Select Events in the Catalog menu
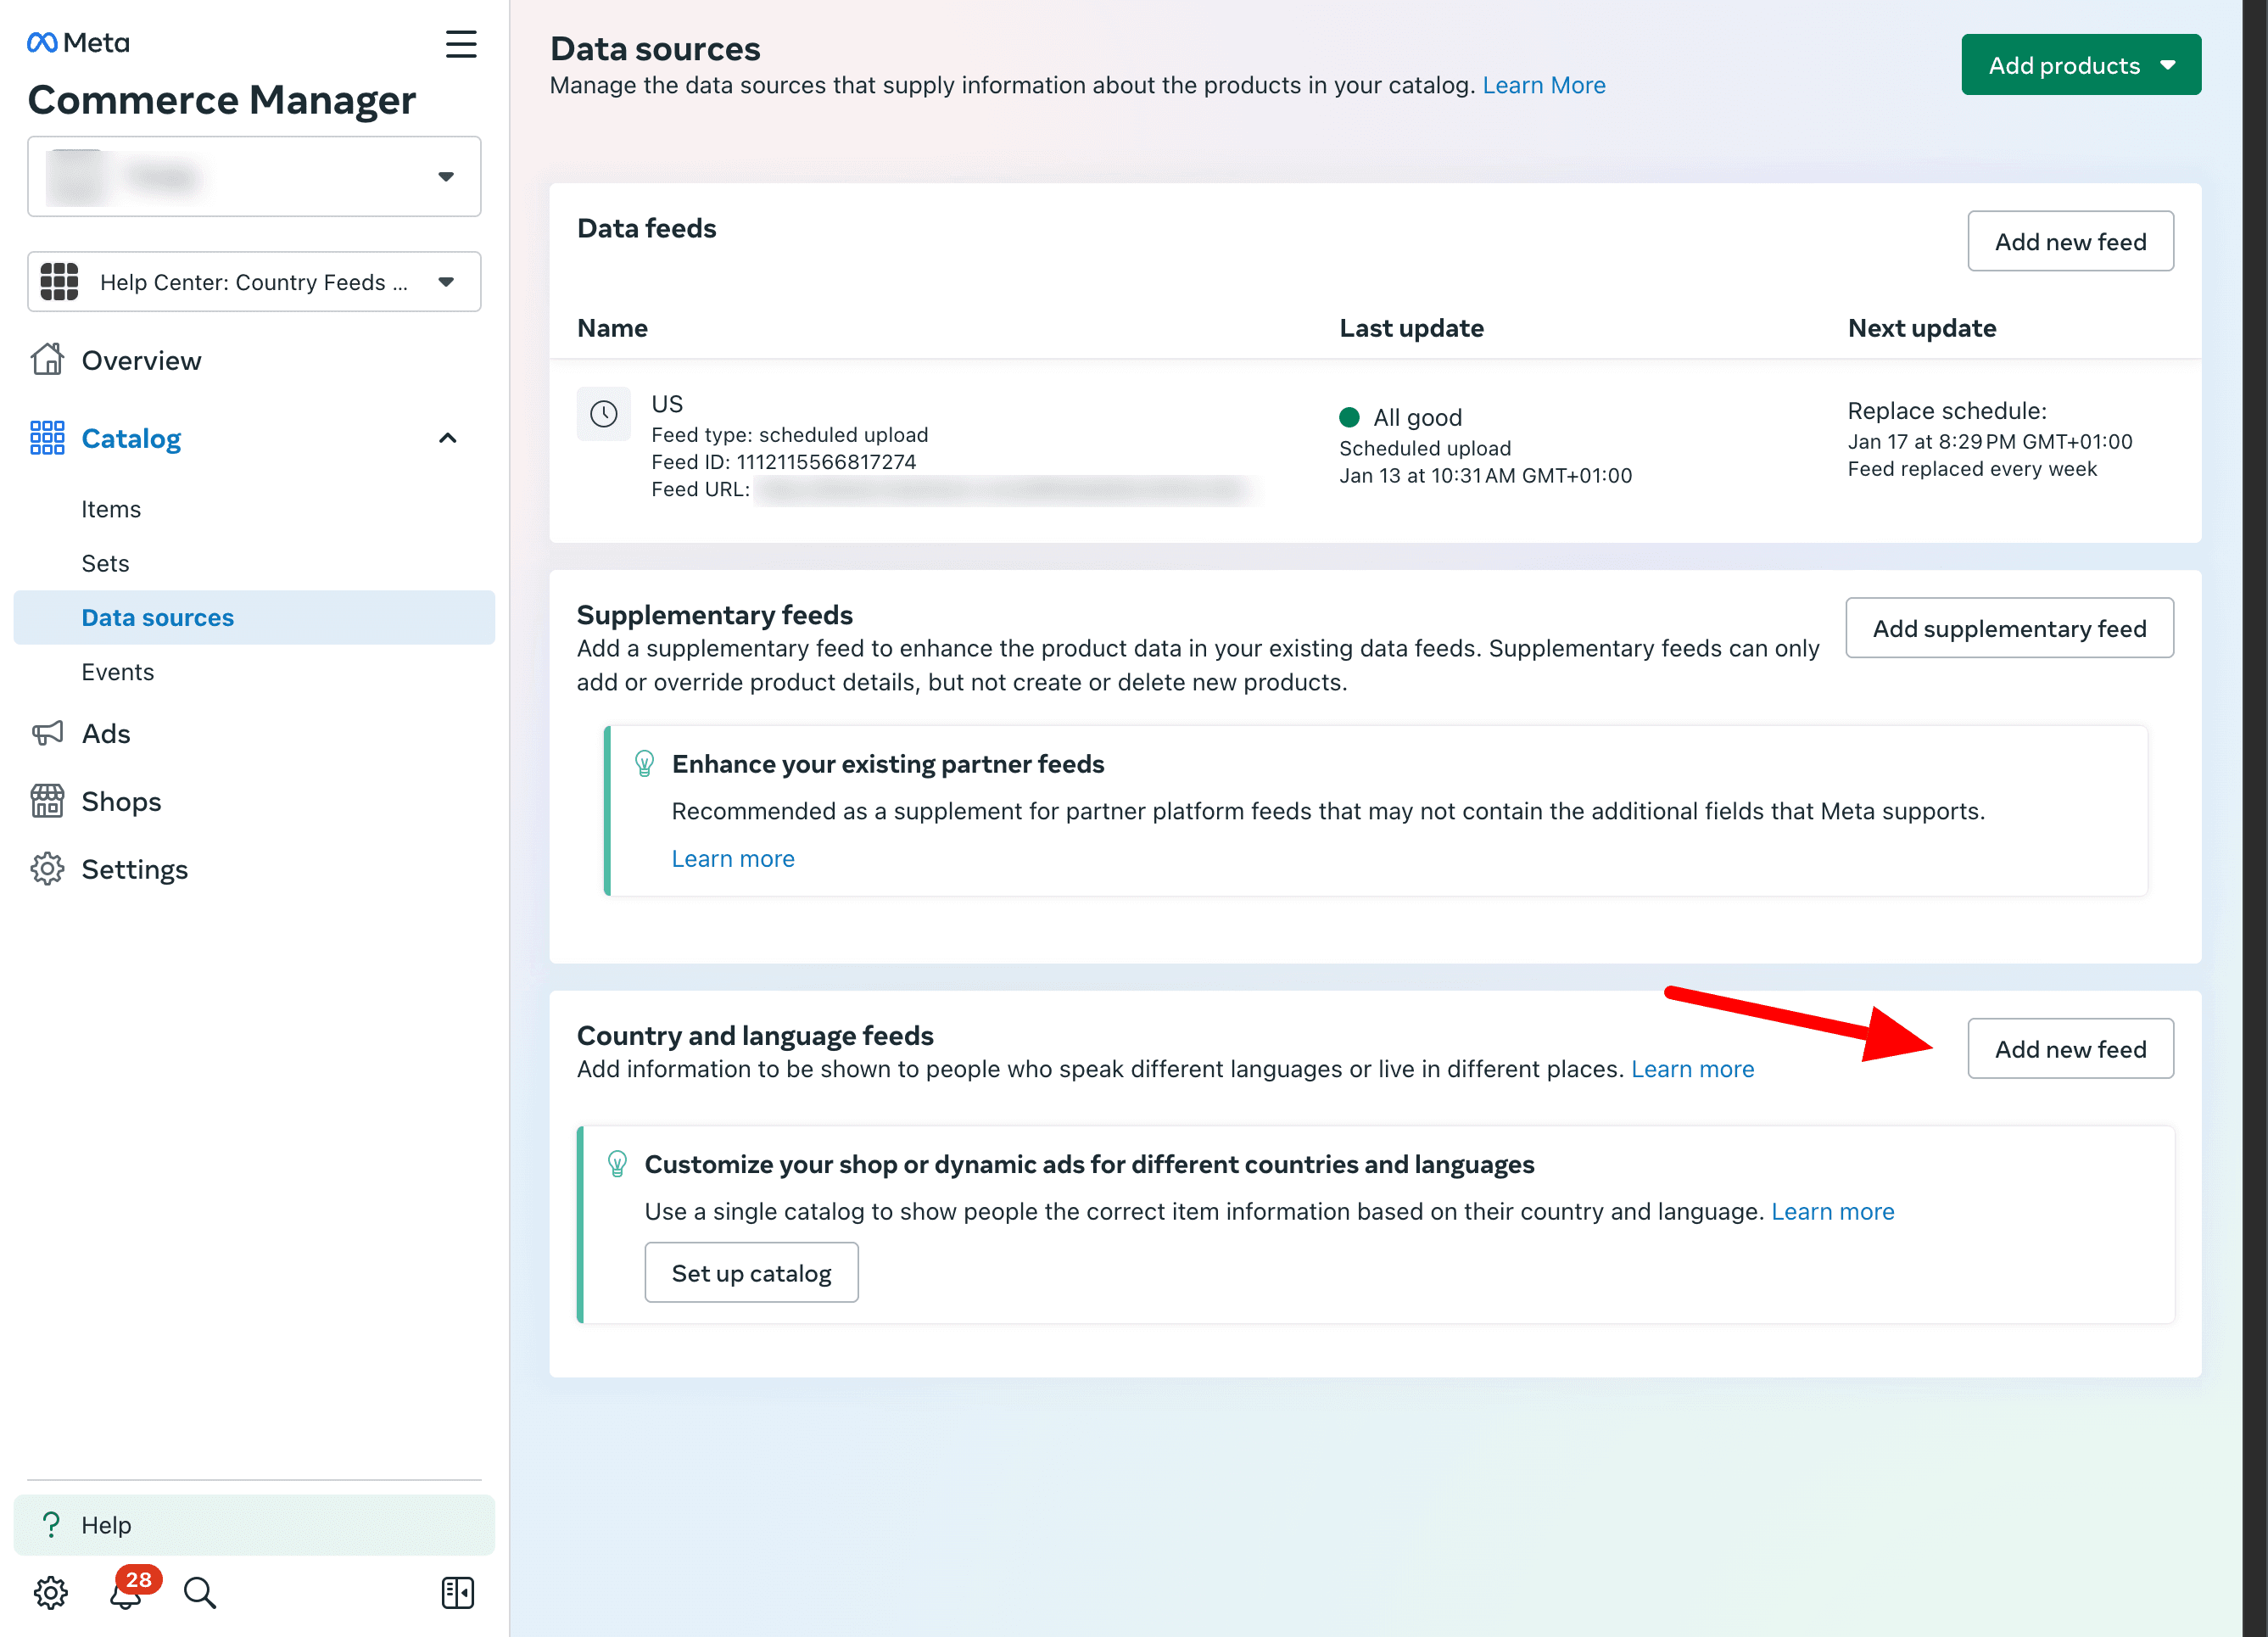The width and height of the screenshot is (2268, 1637). 118,672
